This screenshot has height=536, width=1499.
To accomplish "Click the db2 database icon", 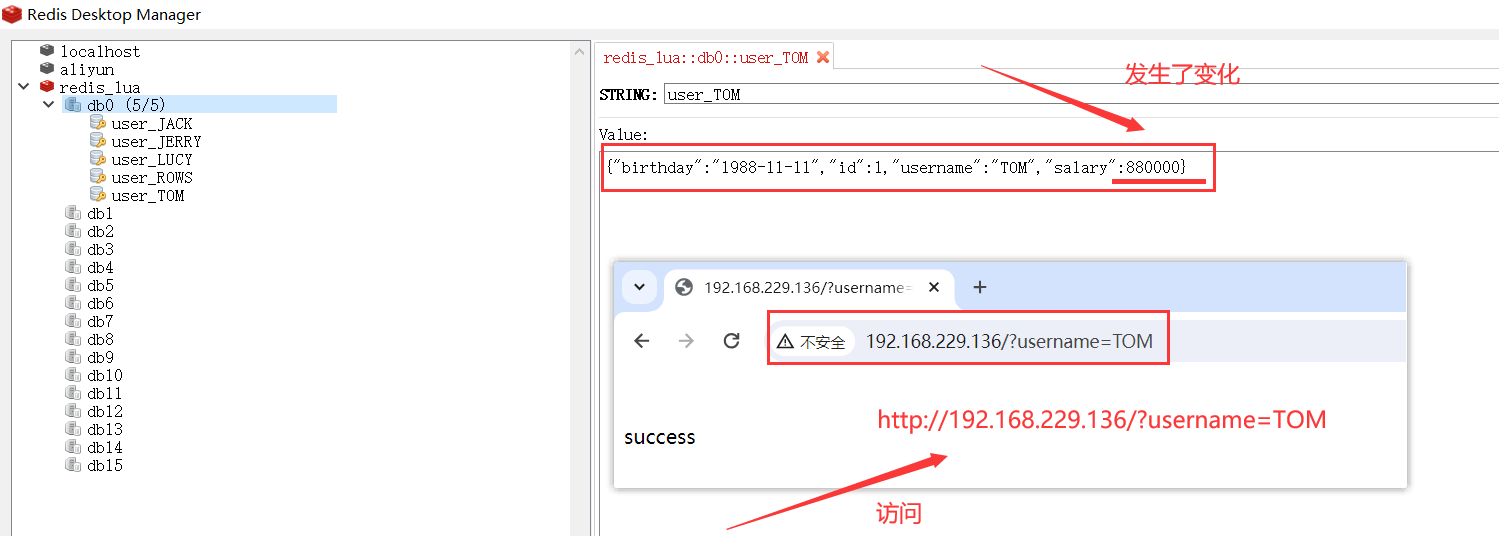I will pos(73,231).
